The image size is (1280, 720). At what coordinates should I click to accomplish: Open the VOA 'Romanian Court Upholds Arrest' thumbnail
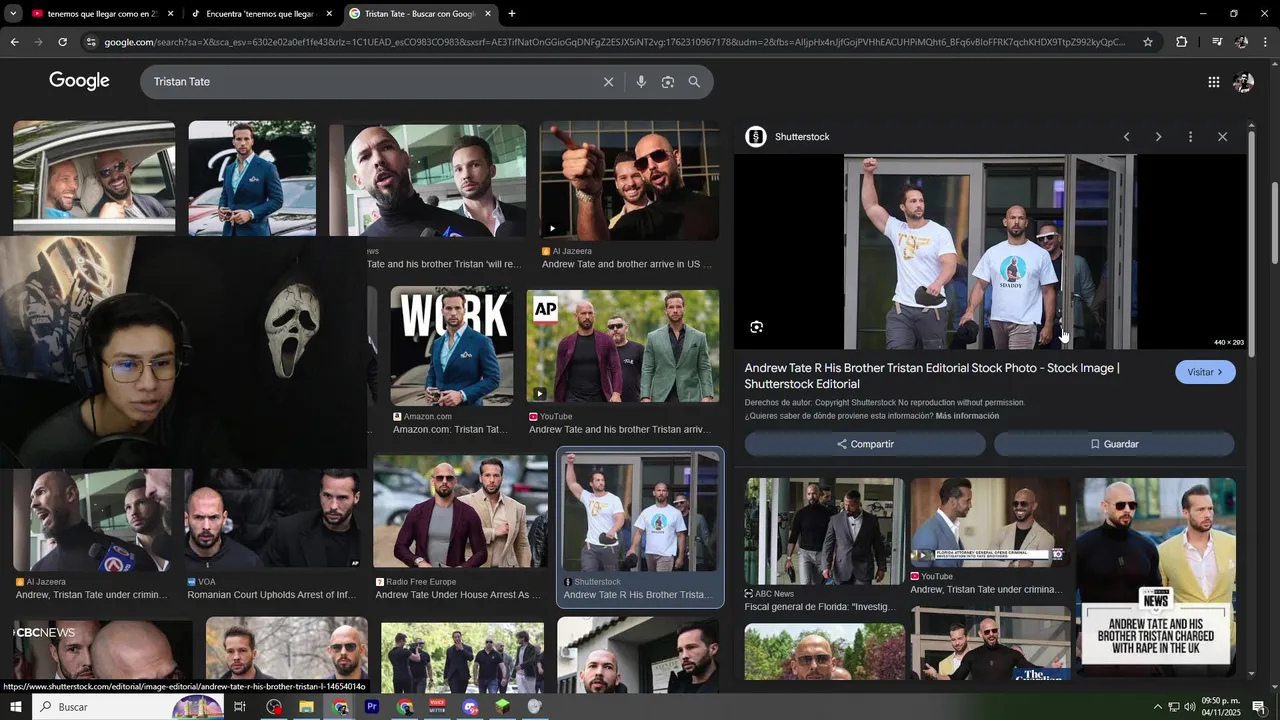[x=272, y=519]
